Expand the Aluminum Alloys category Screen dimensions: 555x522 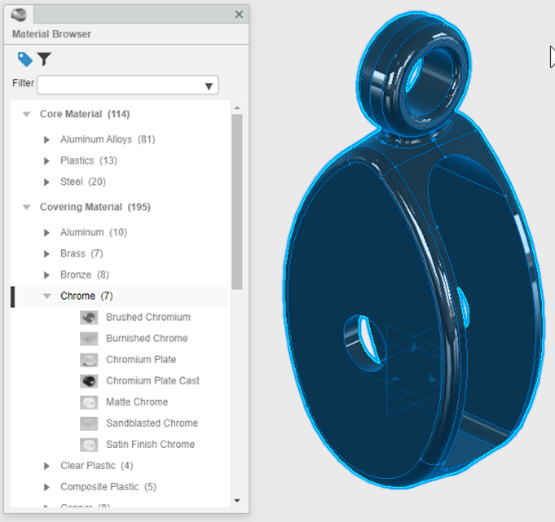46,139
